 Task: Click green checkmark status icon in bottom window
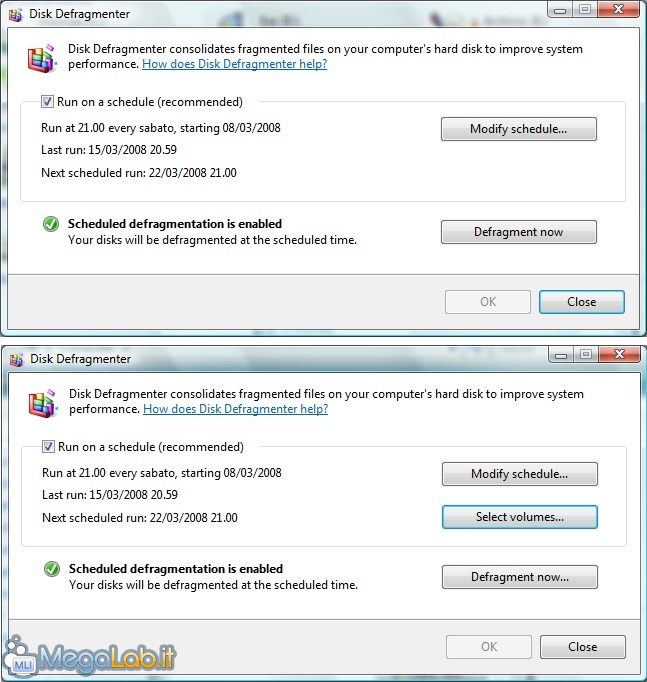[x=52, y=569]
